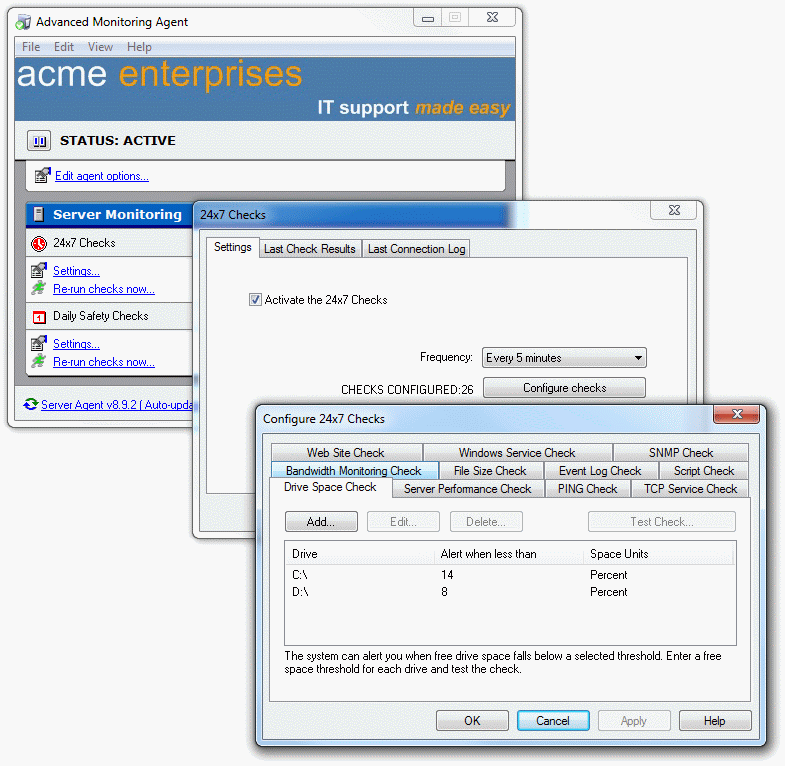Screen dimensions: 785x766
Task: Click the value 8 in the D:\ row
Action: point(444,592)
